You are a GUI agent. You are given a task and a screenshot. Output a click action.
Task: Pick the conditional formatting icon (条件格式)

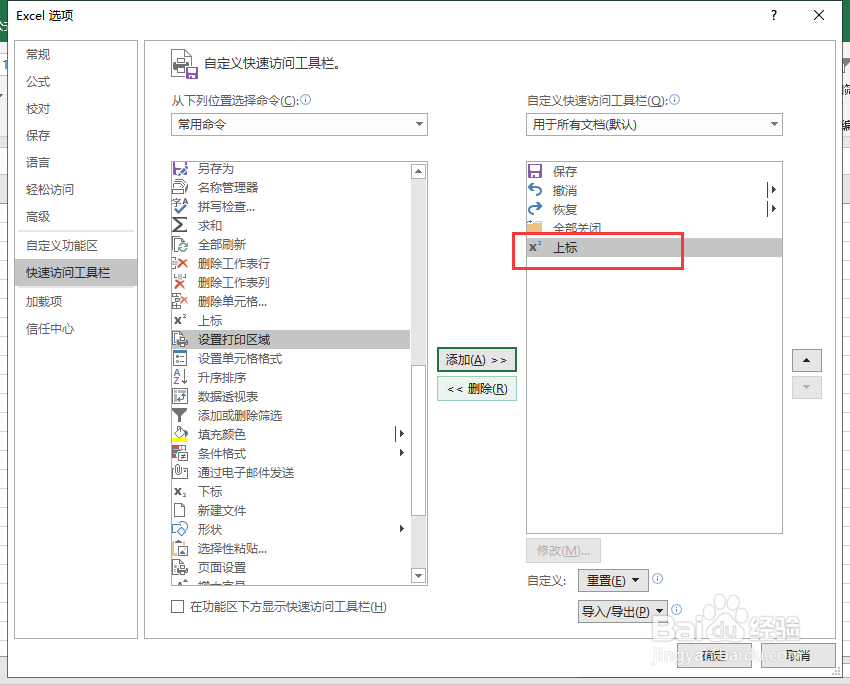coord(180,453)
